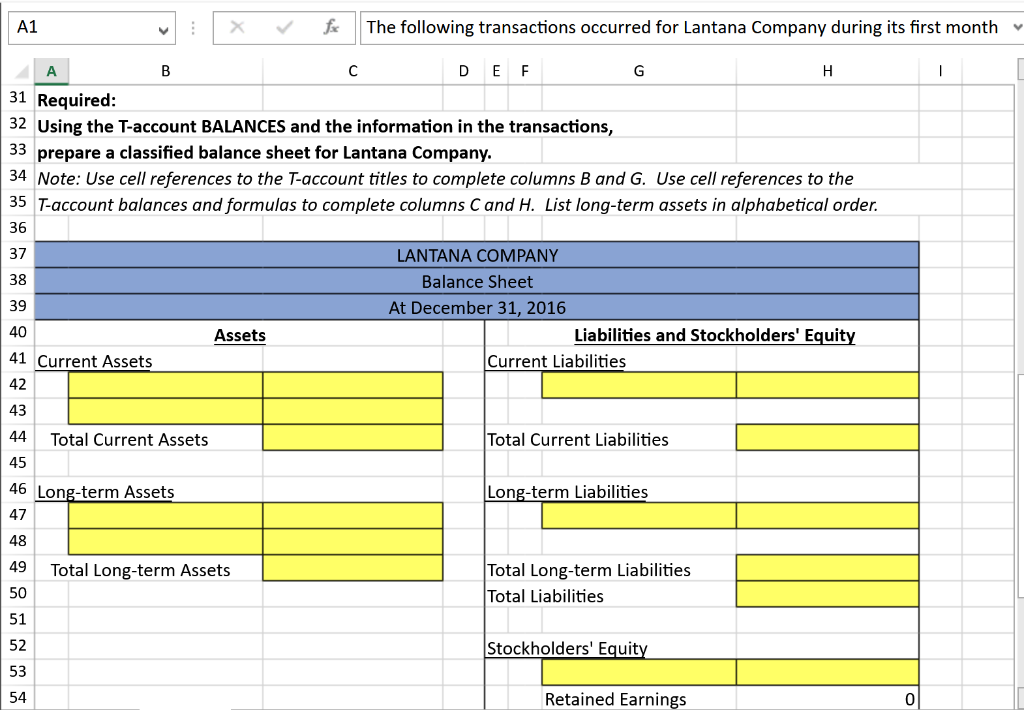Click the yellow cell beside Total Current Liabilities
The width and height of the screenshot is (1024, 710).
coord(827,437)
